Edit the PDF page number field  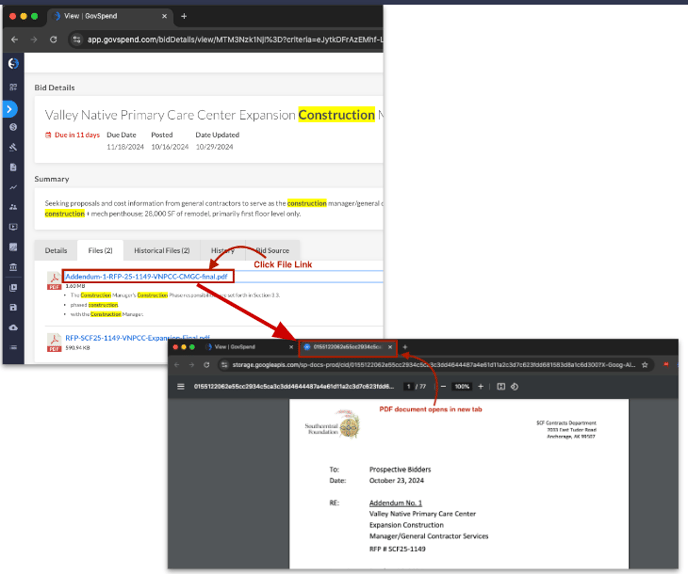coord(408,387)
